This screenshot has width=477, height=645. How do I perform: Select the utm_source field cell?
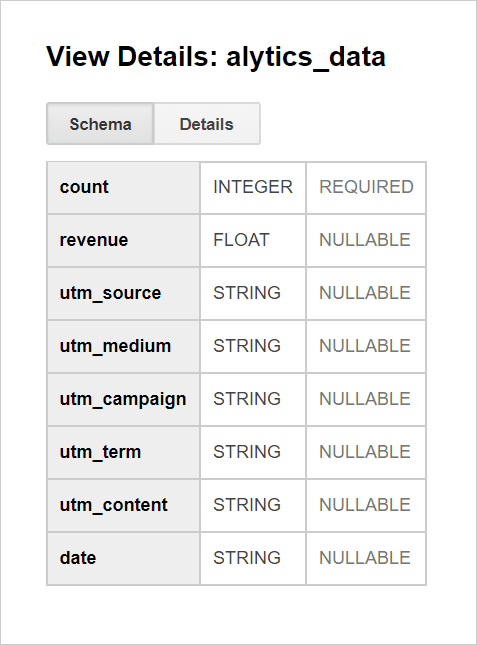(123, 293)
